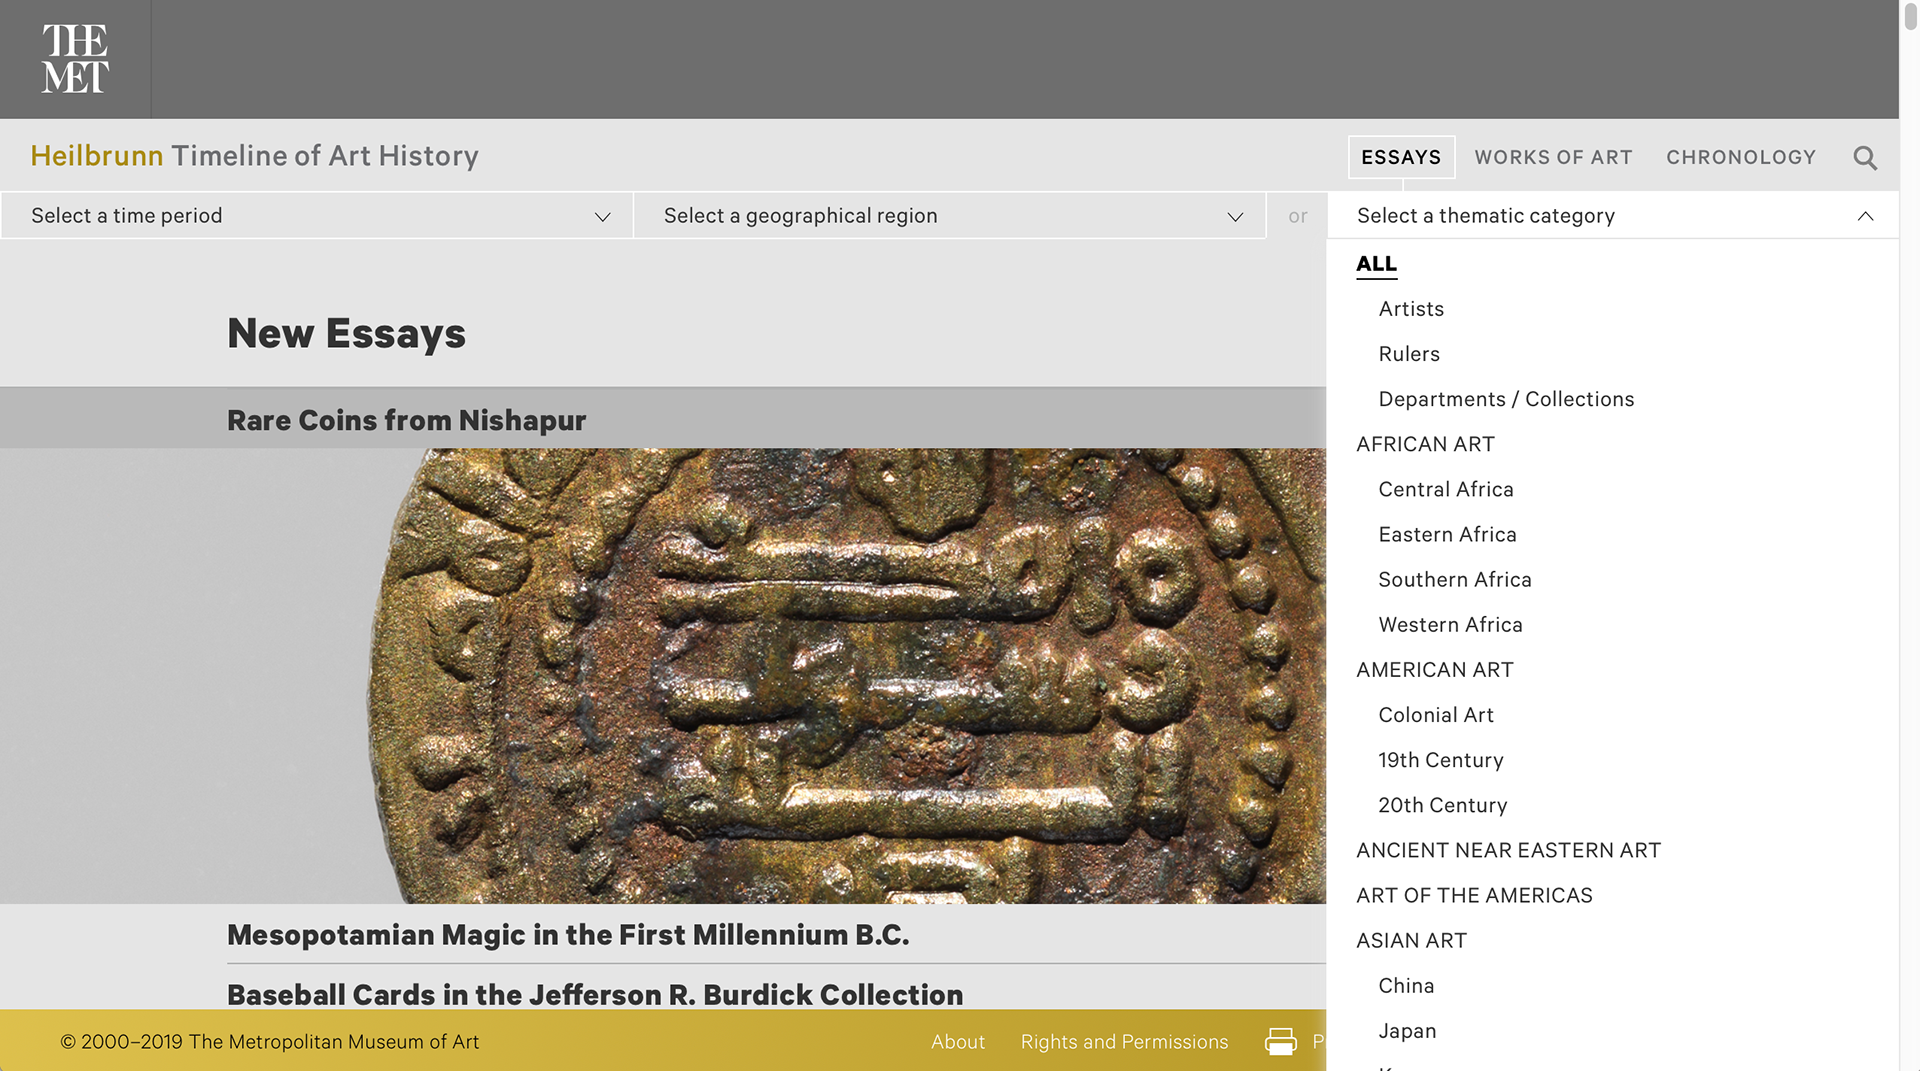The width and height of the screenshot is (1920, 1071).
Task: Select Departments / Collections category
Action: [x=1506, y=399]
